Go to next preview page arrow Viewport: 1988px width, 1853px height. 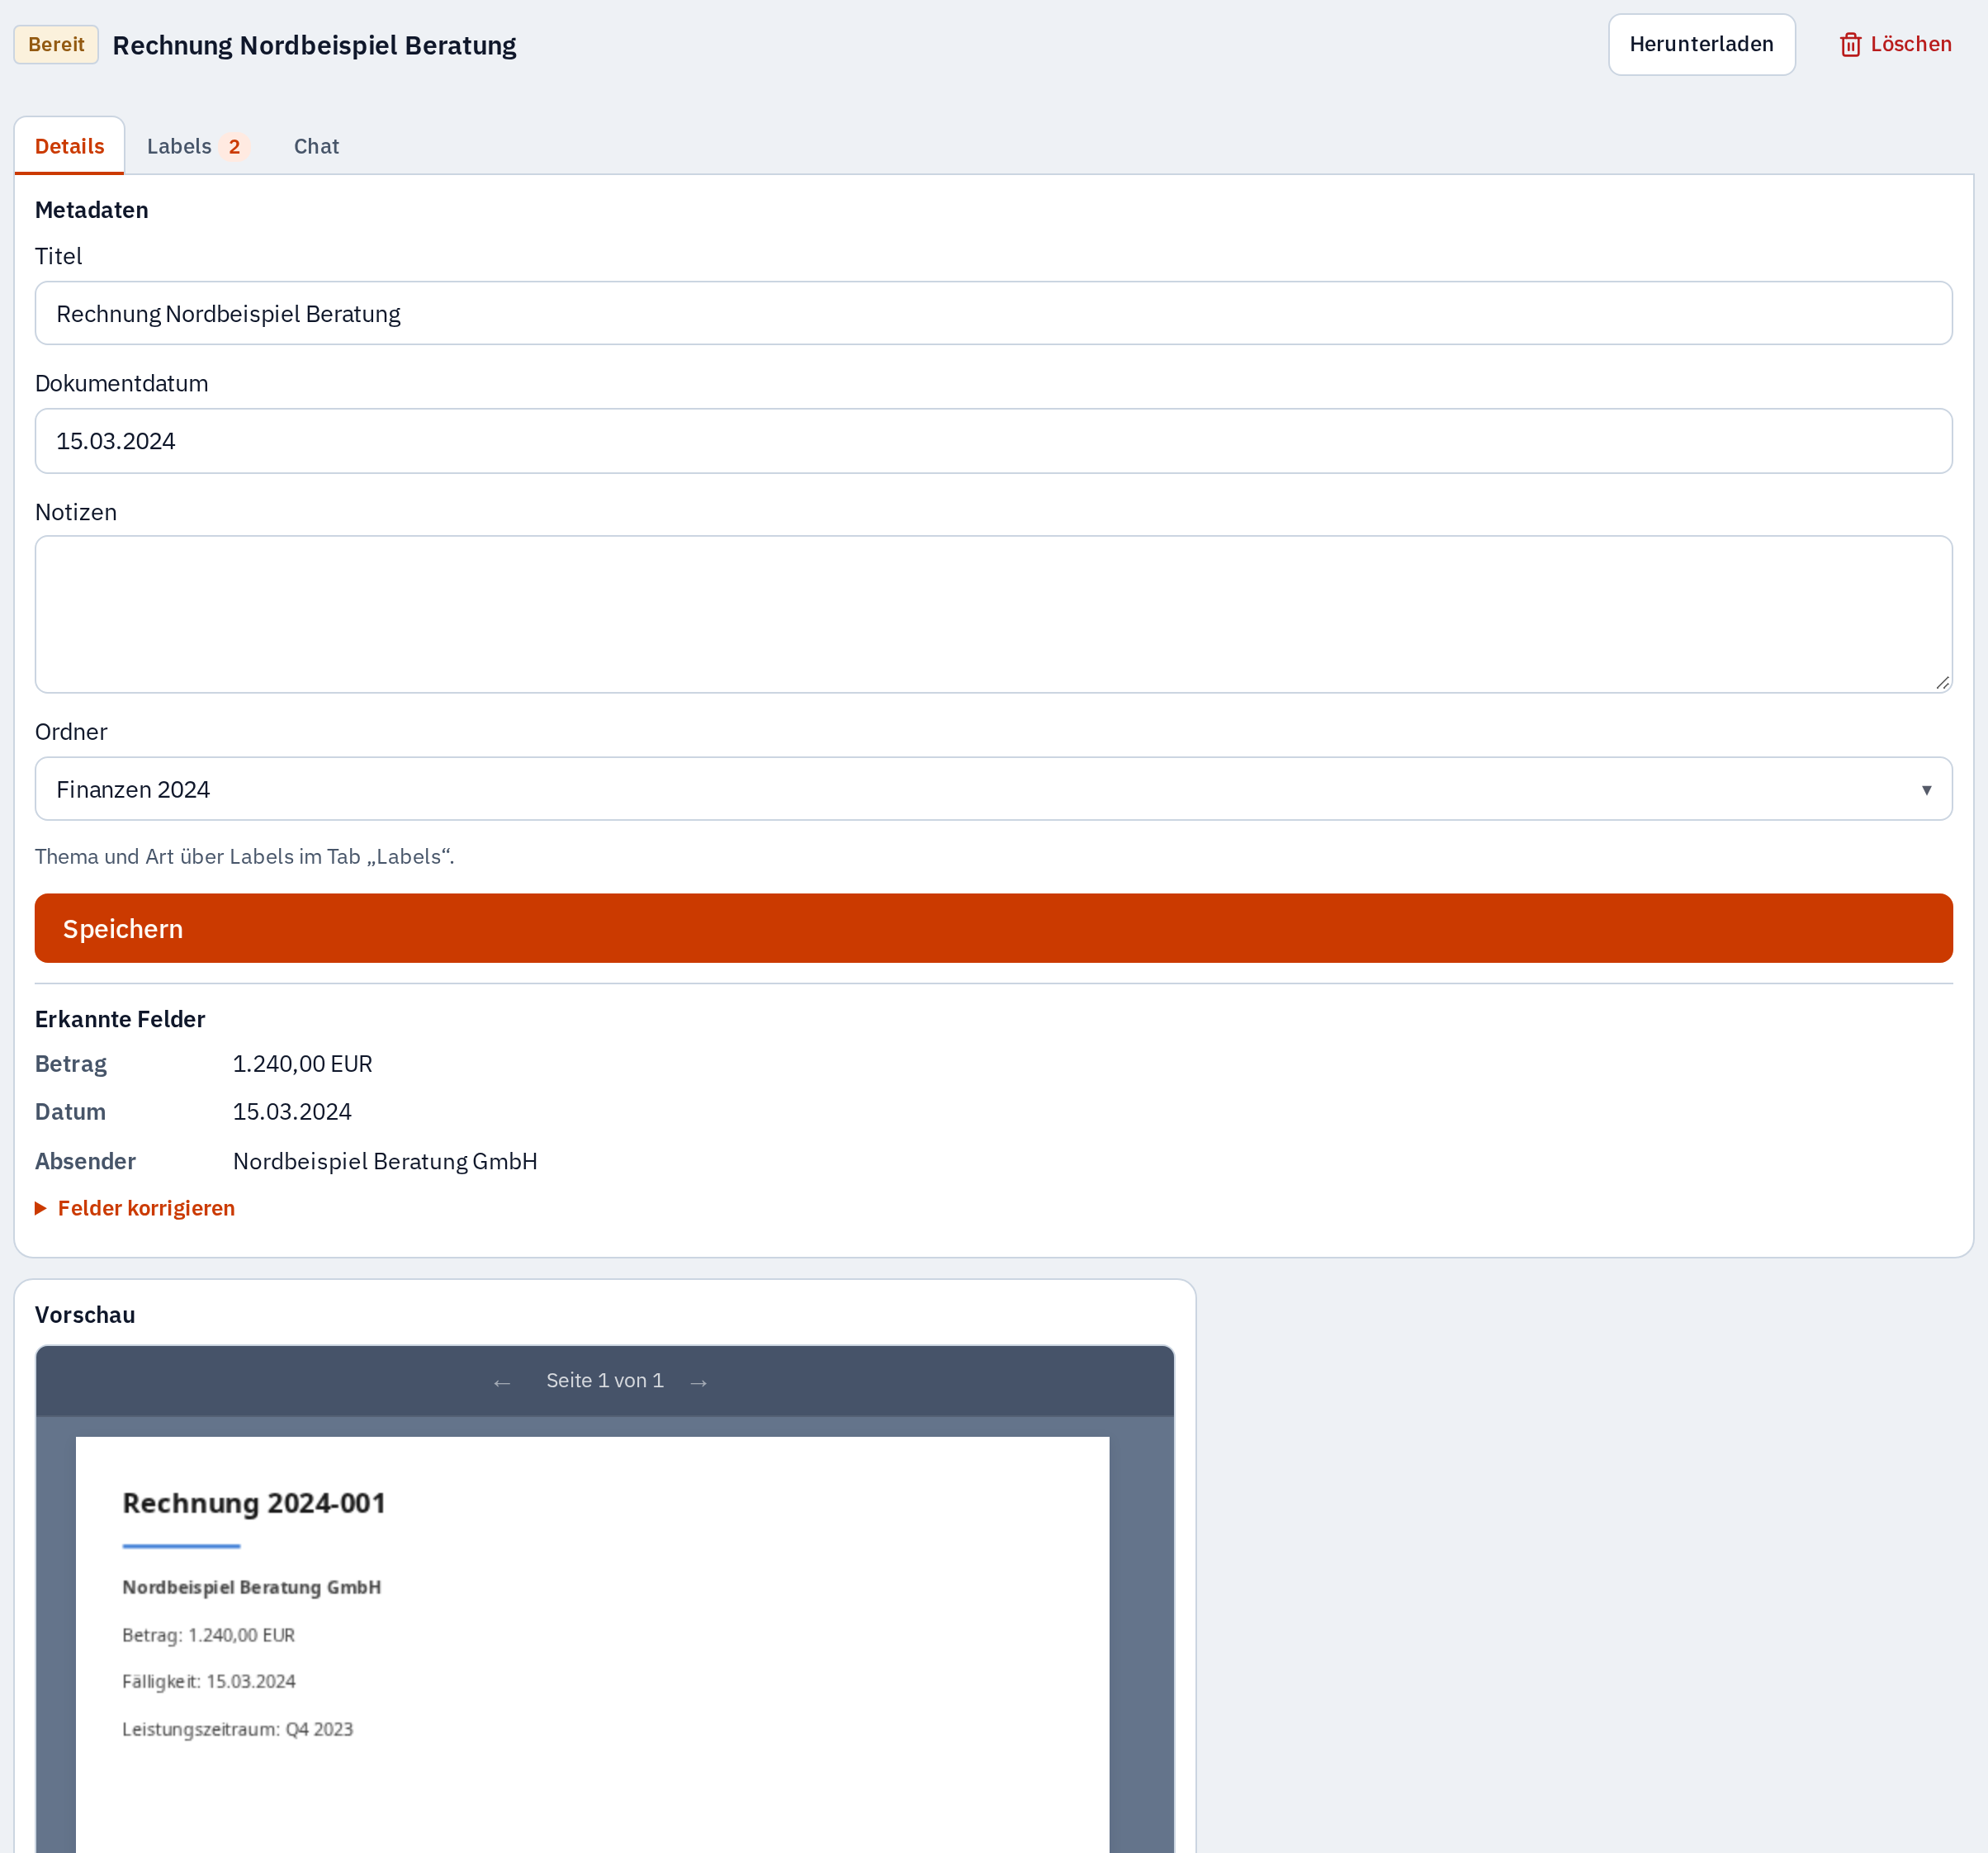[x=699, y=1382]
